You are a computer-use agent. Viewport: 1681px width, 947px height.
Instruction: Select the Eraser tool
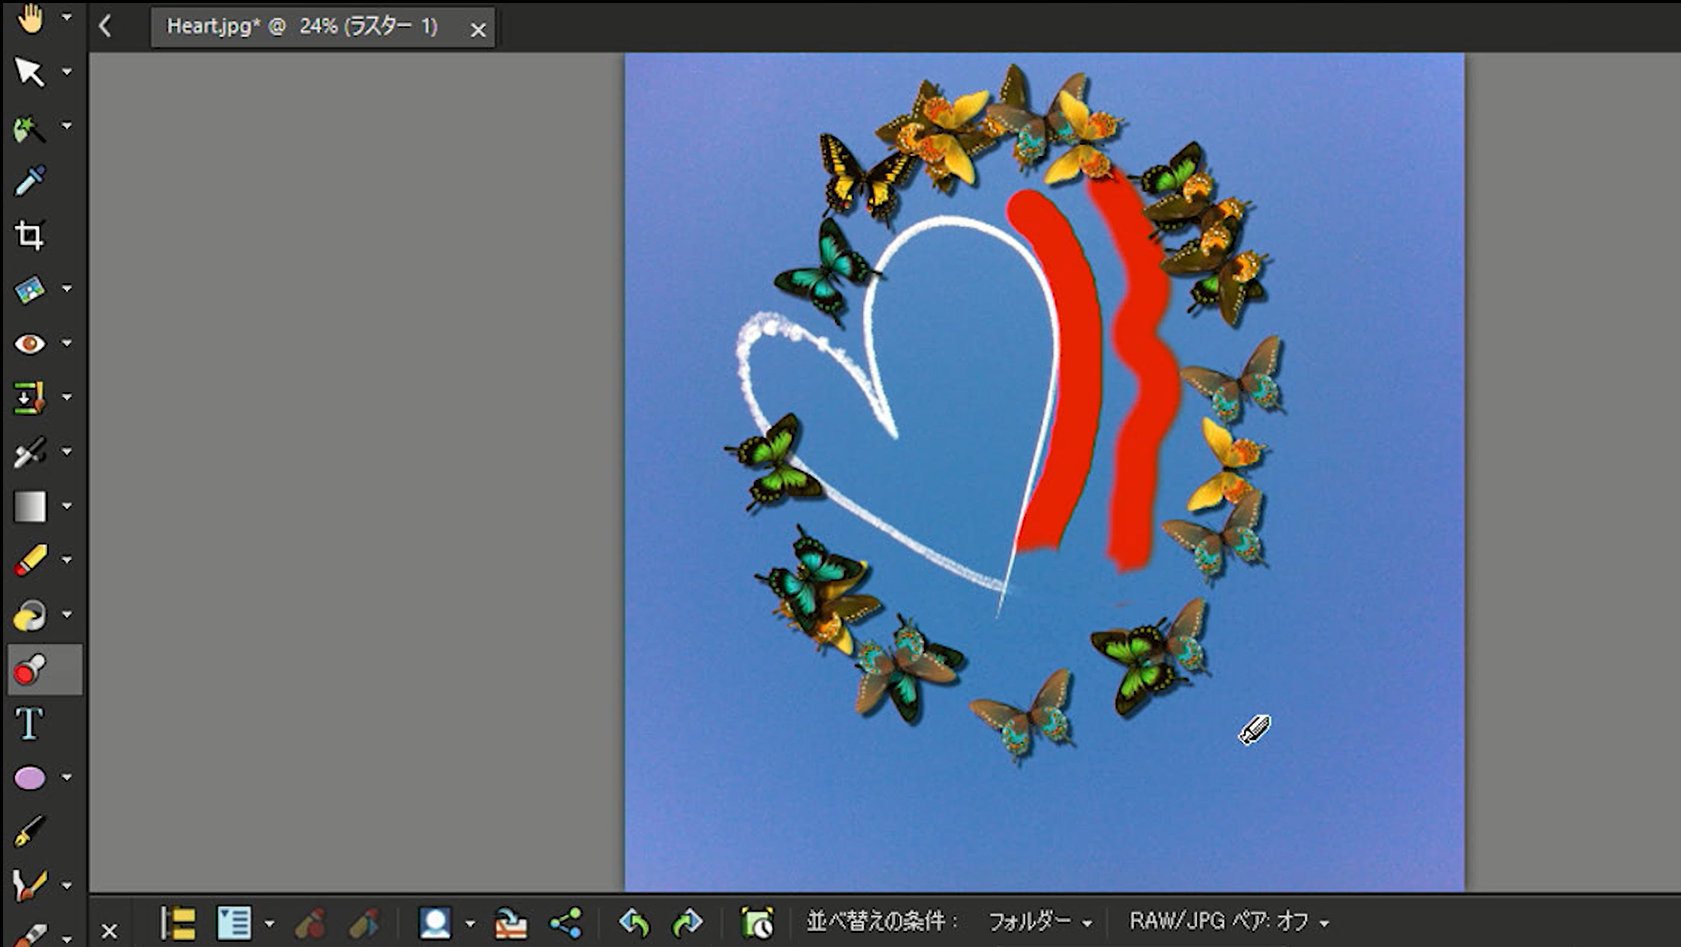point(30,560)
